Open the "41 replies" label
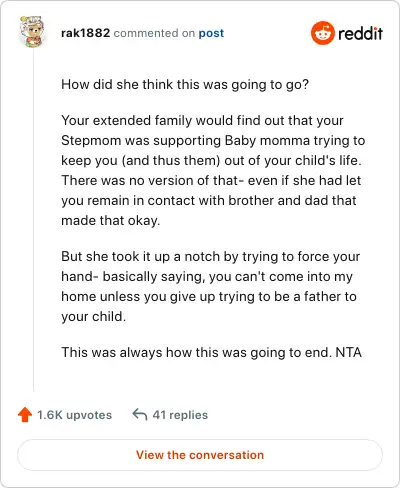This screenshot has height=488, width=400. click(180, 415)
